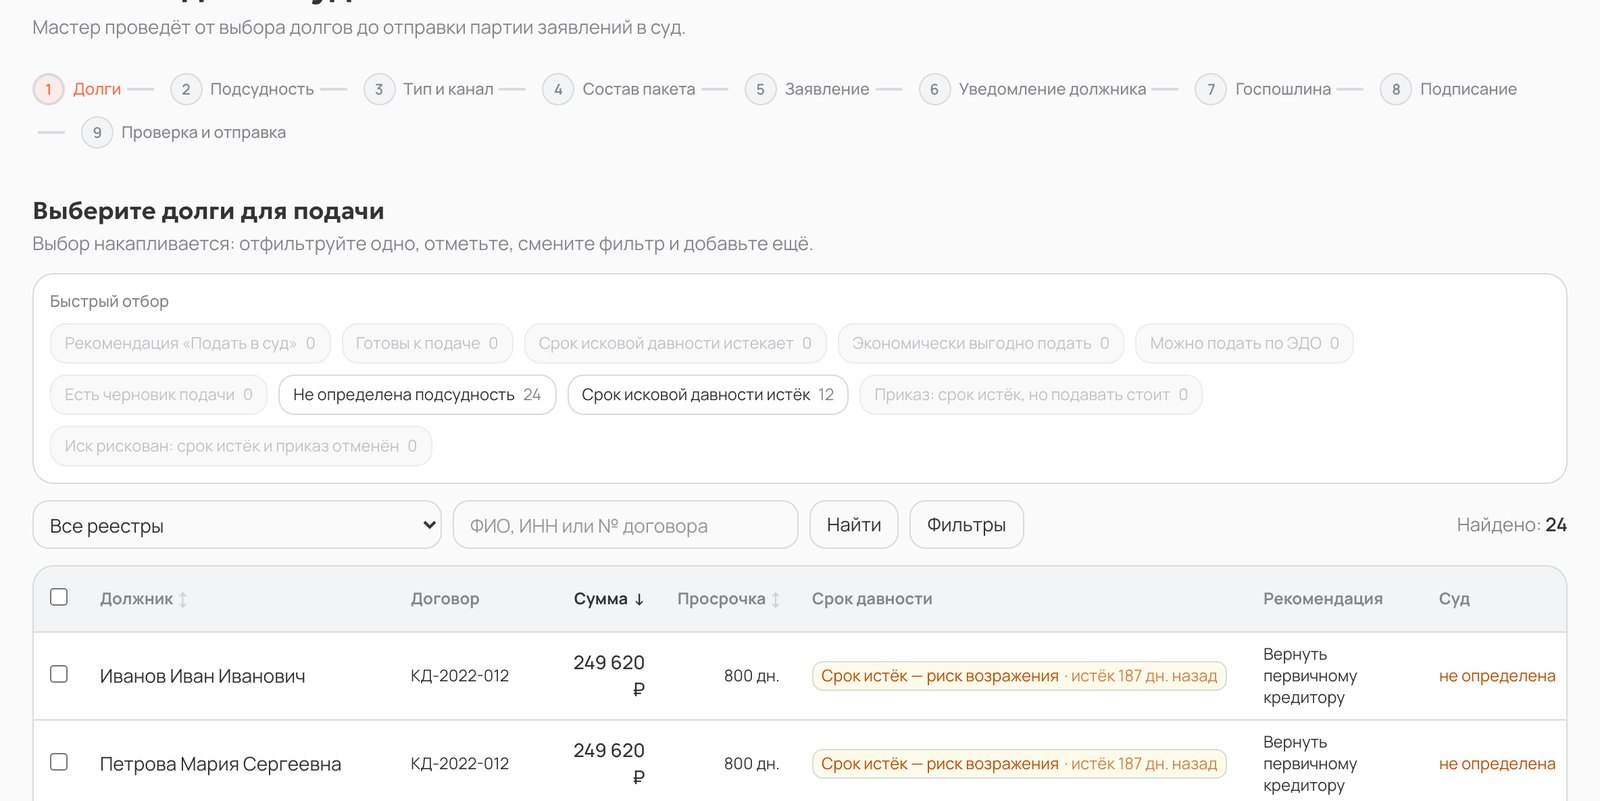1600x801 pixels.
Task: Click the Рекомендация column header
Action: (1323, 599)
